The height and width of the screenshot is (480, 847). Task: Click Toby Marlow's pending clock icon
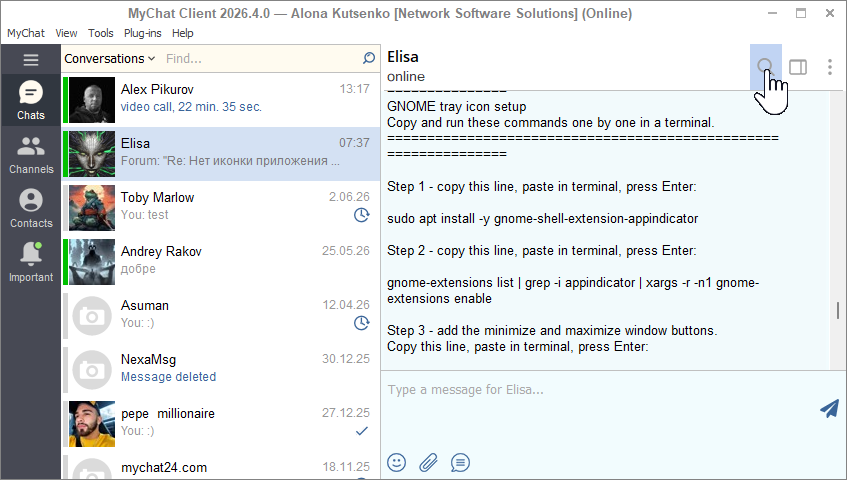361,215
